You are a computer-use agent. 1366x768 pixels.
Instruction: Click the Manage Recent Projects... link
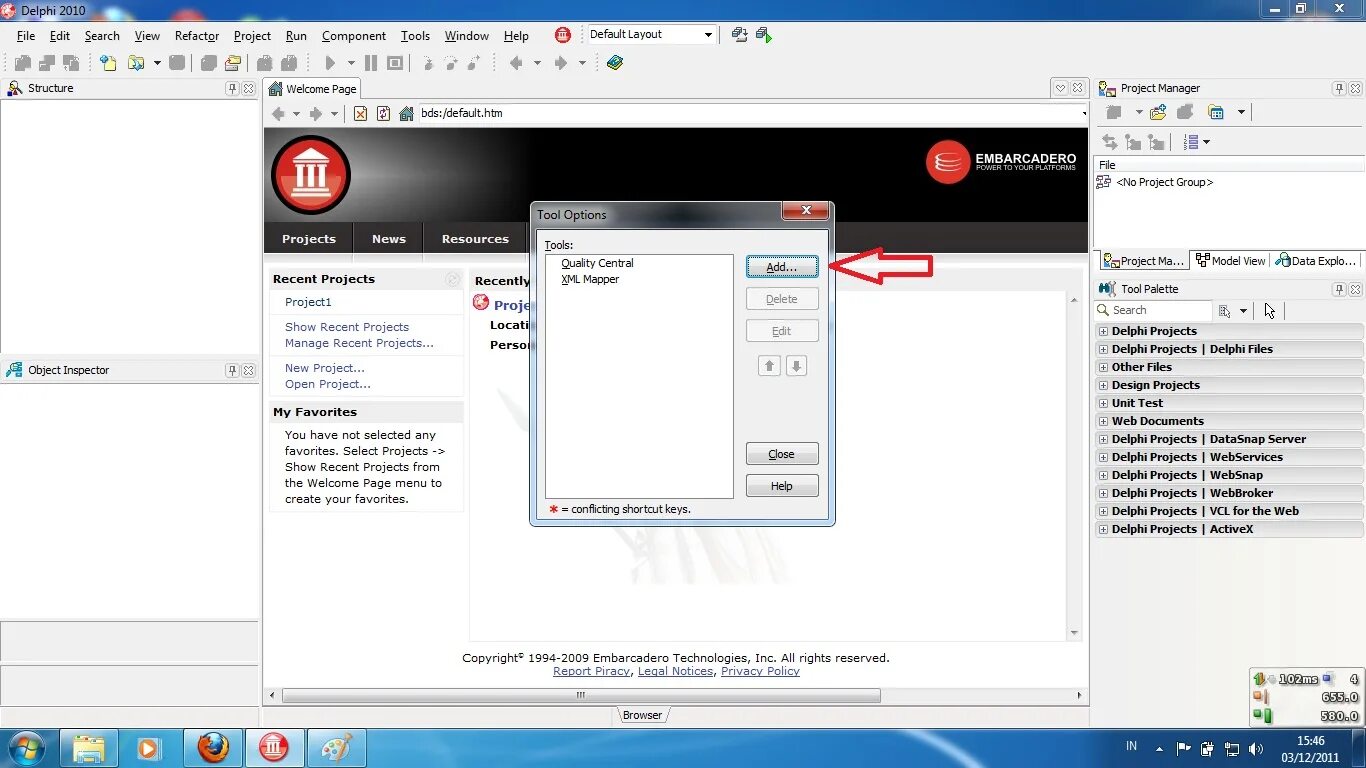(x=359, y=343)
